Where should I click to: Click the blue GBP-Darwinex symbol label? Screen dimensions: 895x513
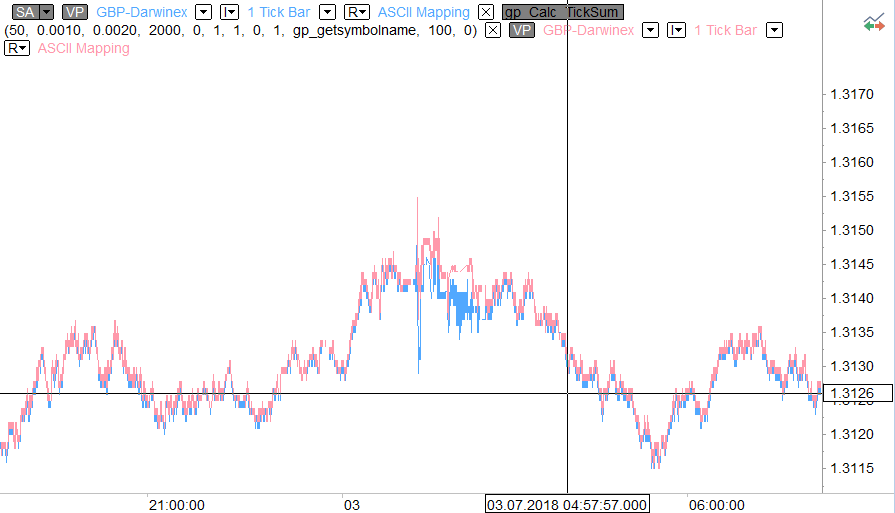142,12
